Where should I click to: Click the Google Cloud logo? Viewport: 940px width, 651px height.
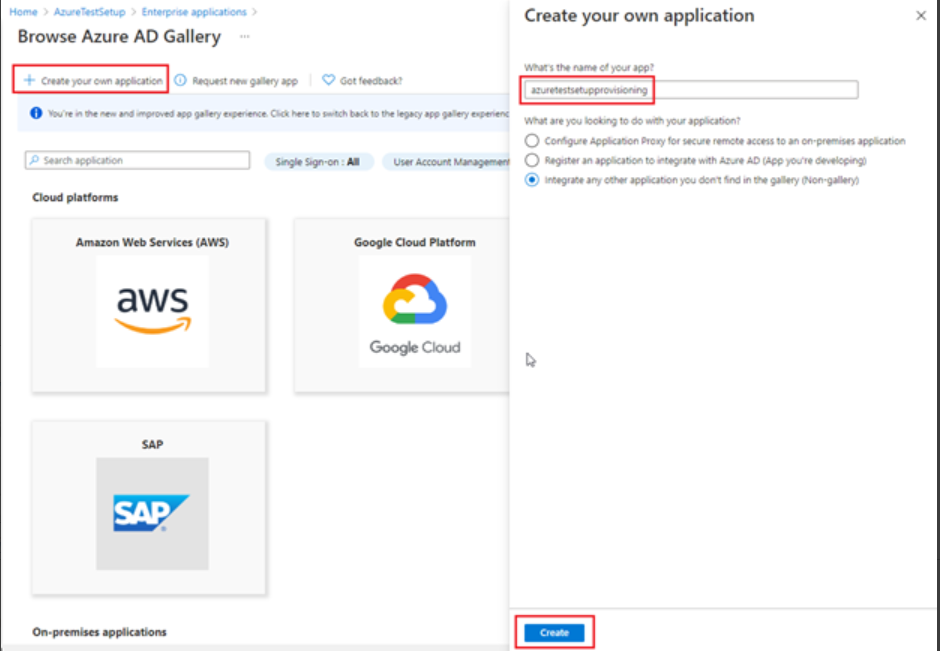(415, 312)
